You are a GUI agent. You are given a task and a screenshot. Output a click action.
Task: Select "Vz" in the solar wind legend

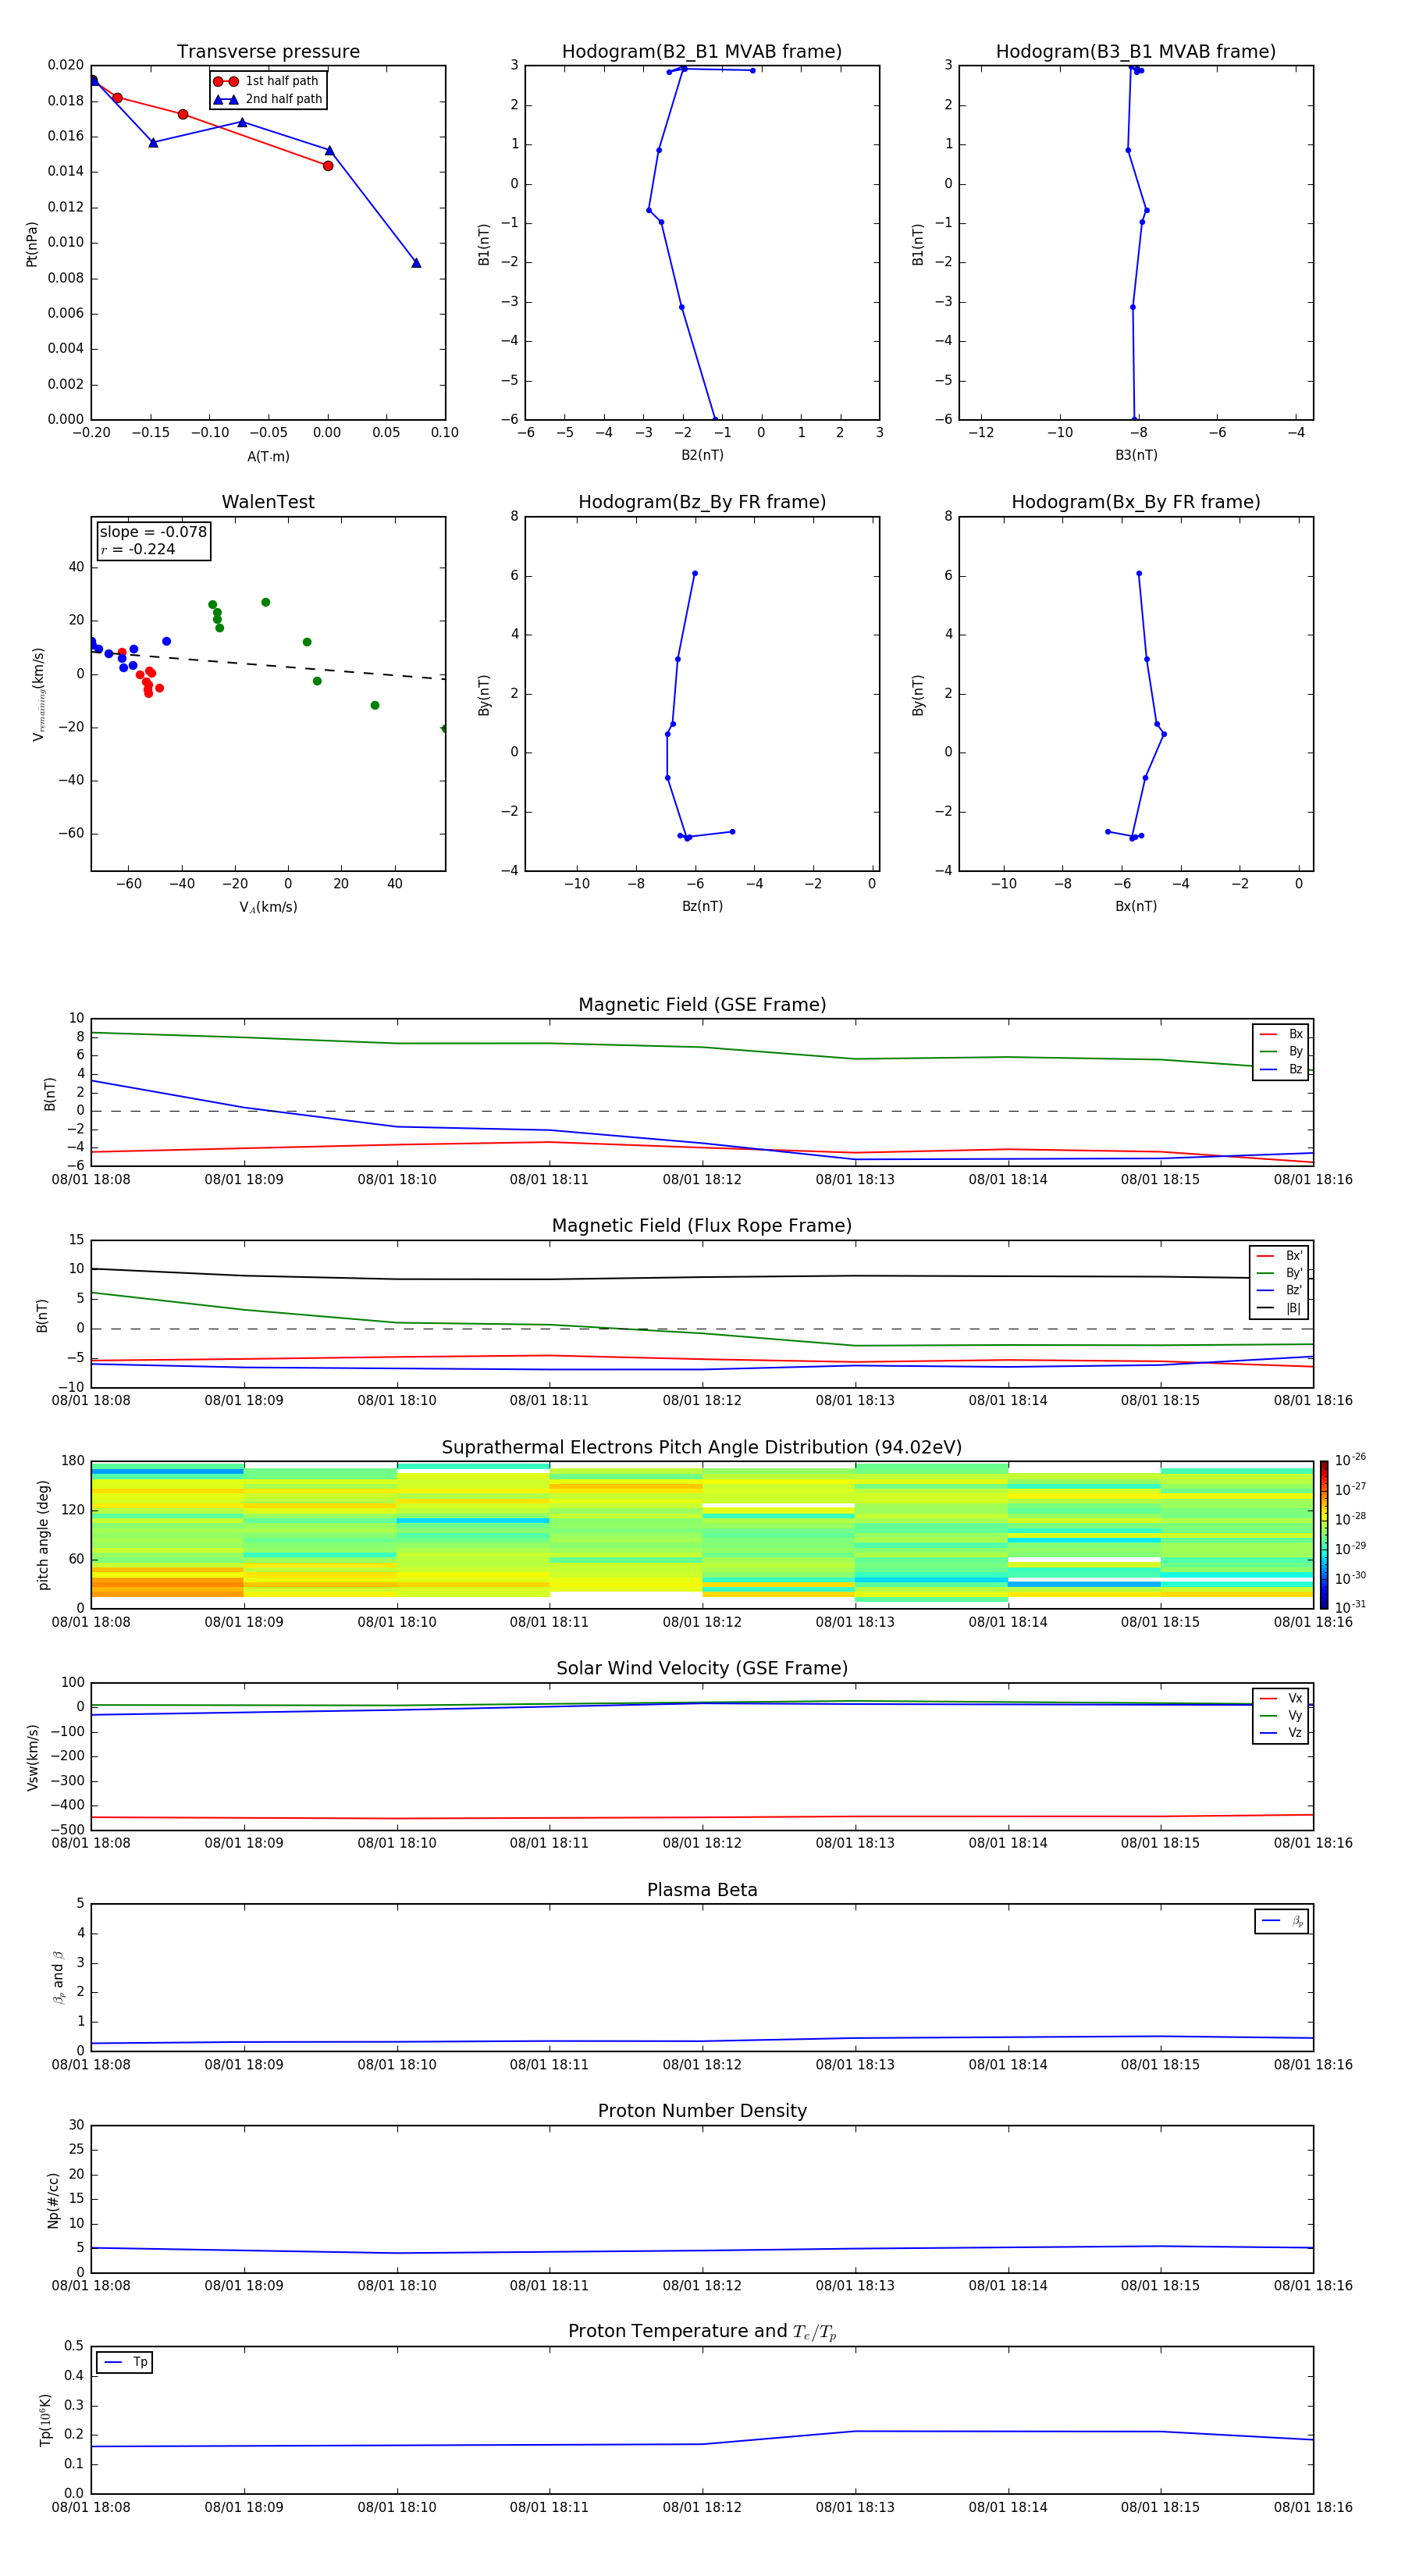point(1281,1733)
